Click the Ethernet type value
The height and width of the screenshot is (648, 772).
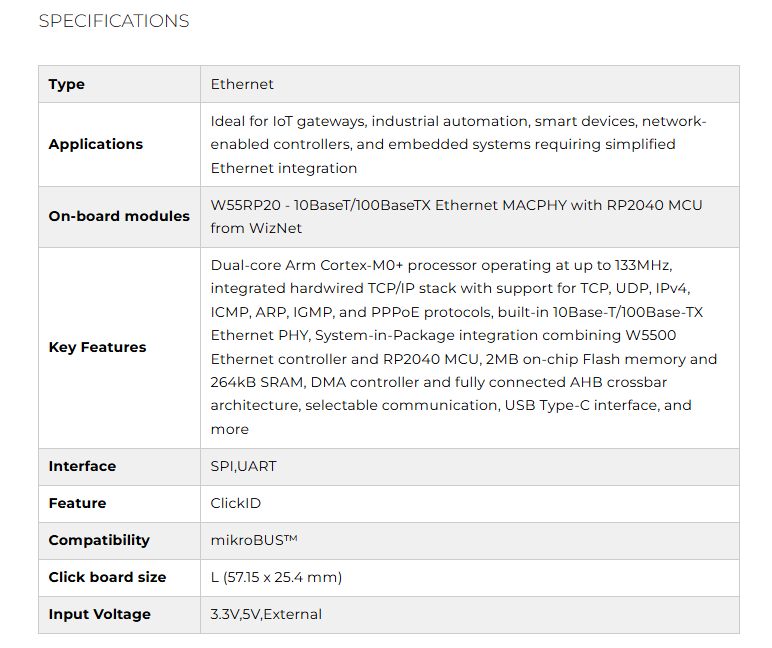pyautogui.click(x=242, y=85)
